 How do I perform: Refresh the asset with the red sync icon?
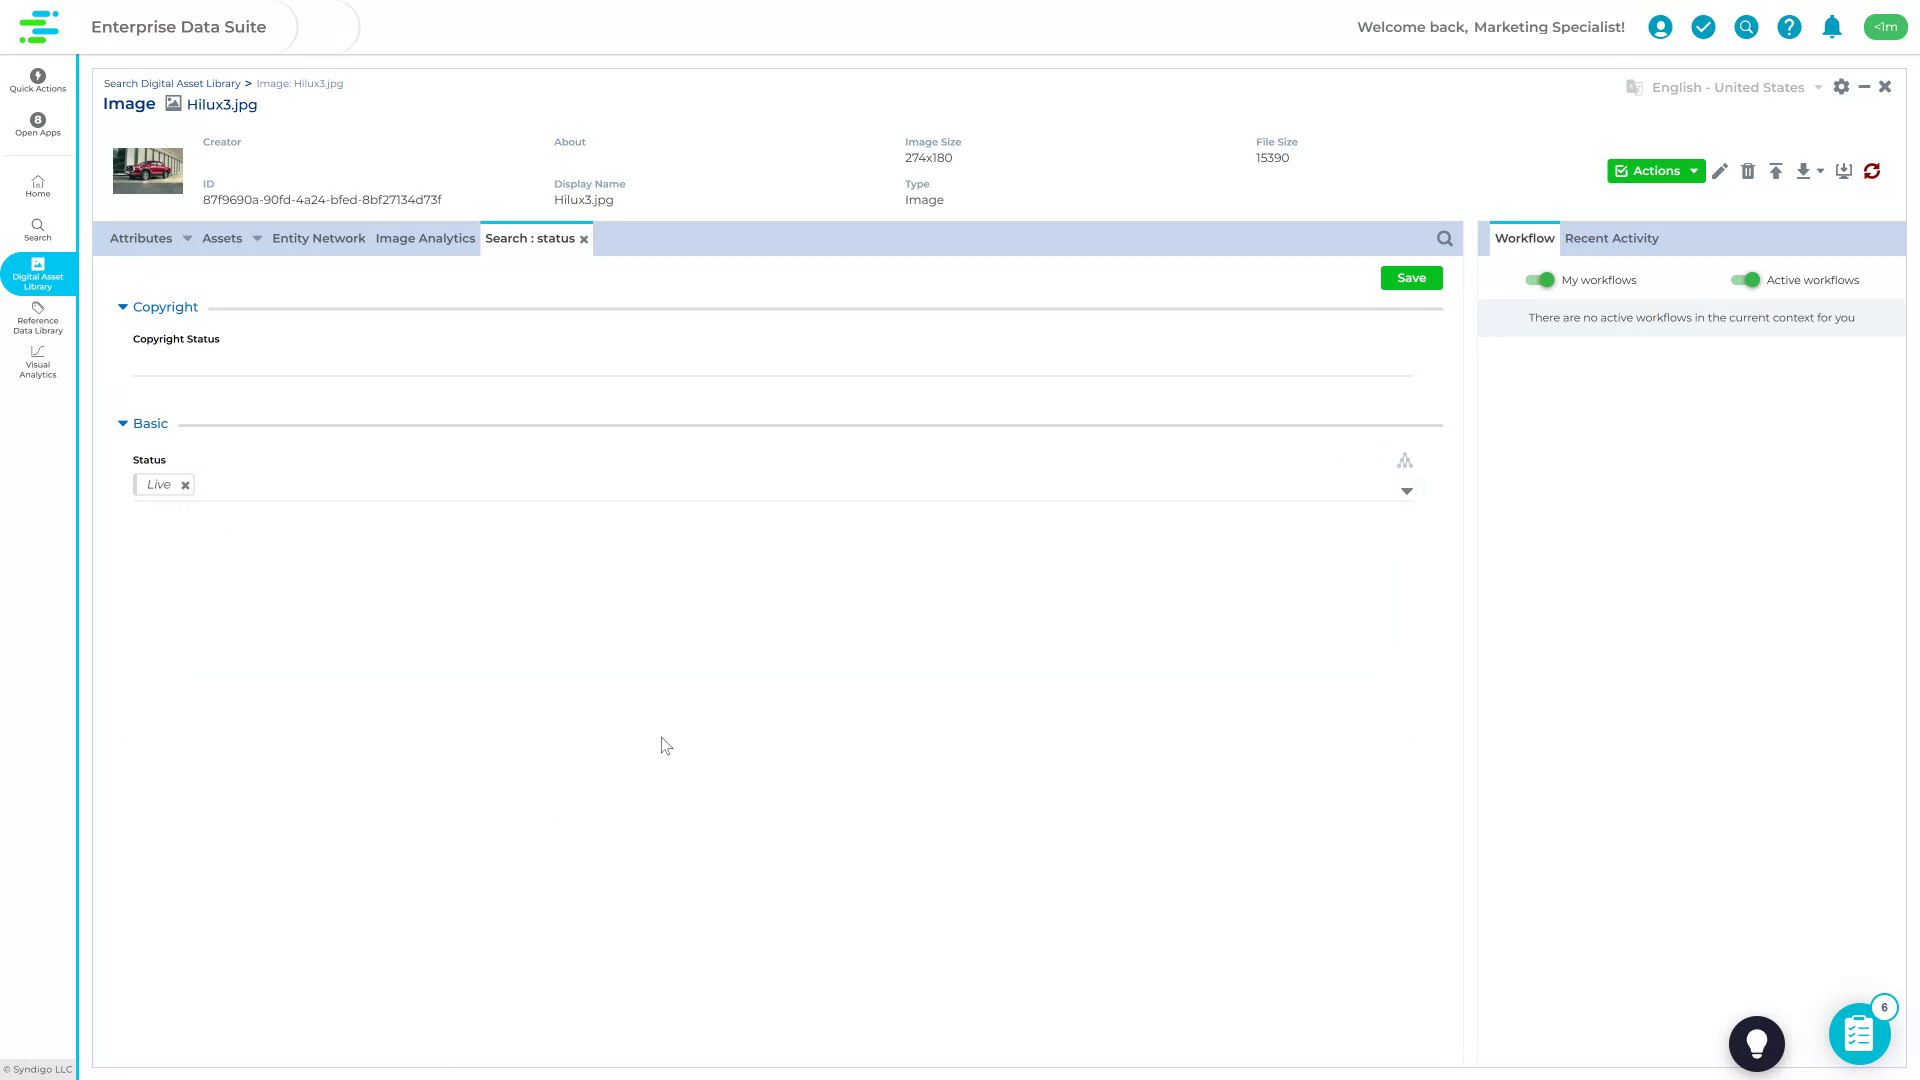point(1872,171)
